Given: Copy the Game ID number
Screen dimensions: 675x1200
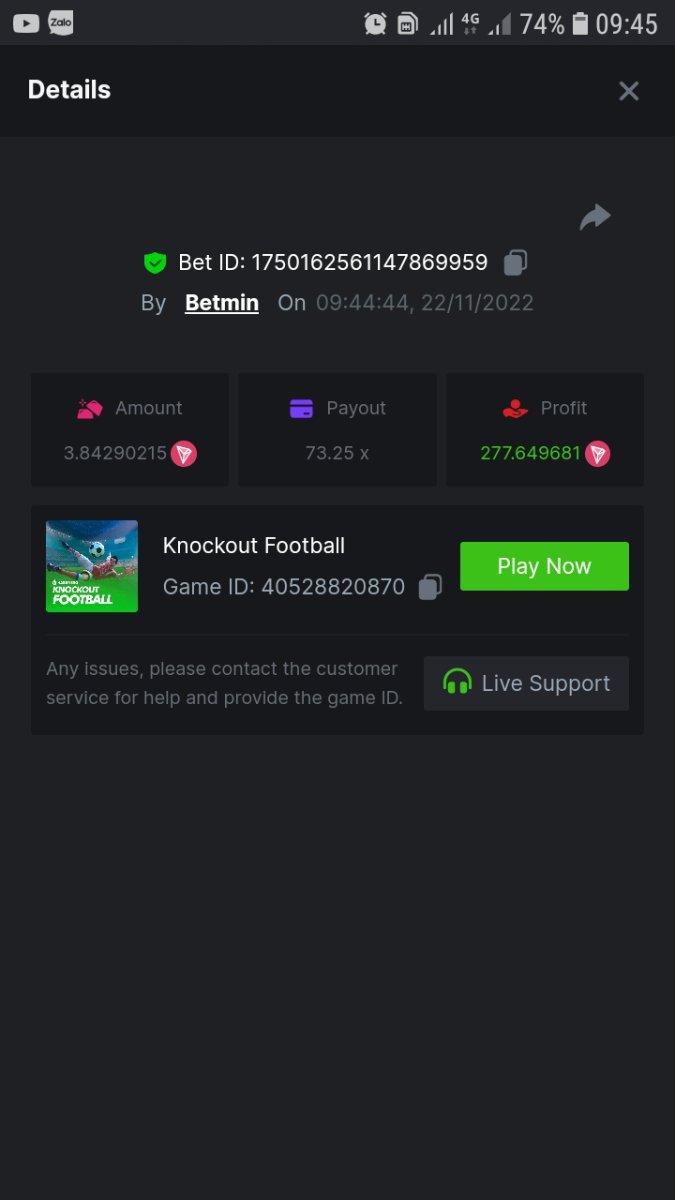Looking at the screenshot, I should tap(430, 587).
